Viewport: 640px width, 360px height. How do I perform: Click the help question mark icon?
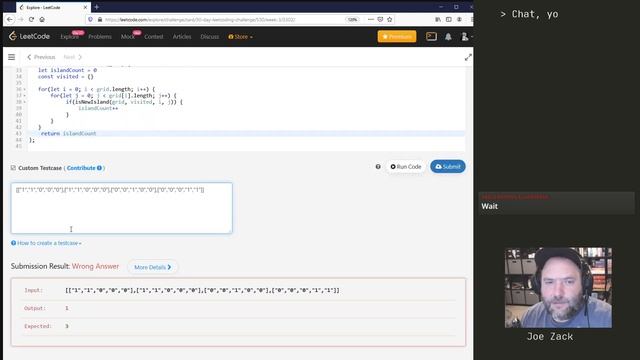pyautogui.click(x=378, y=167)
